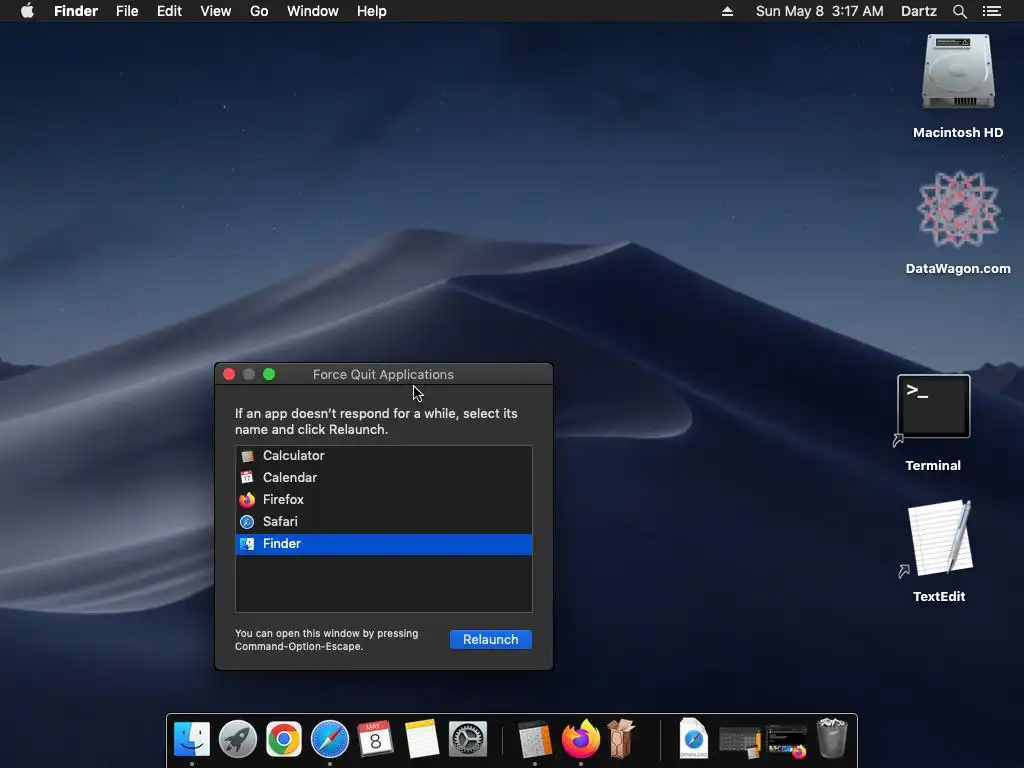Open Spotlight search magnifier

click(x=960, y=11)
